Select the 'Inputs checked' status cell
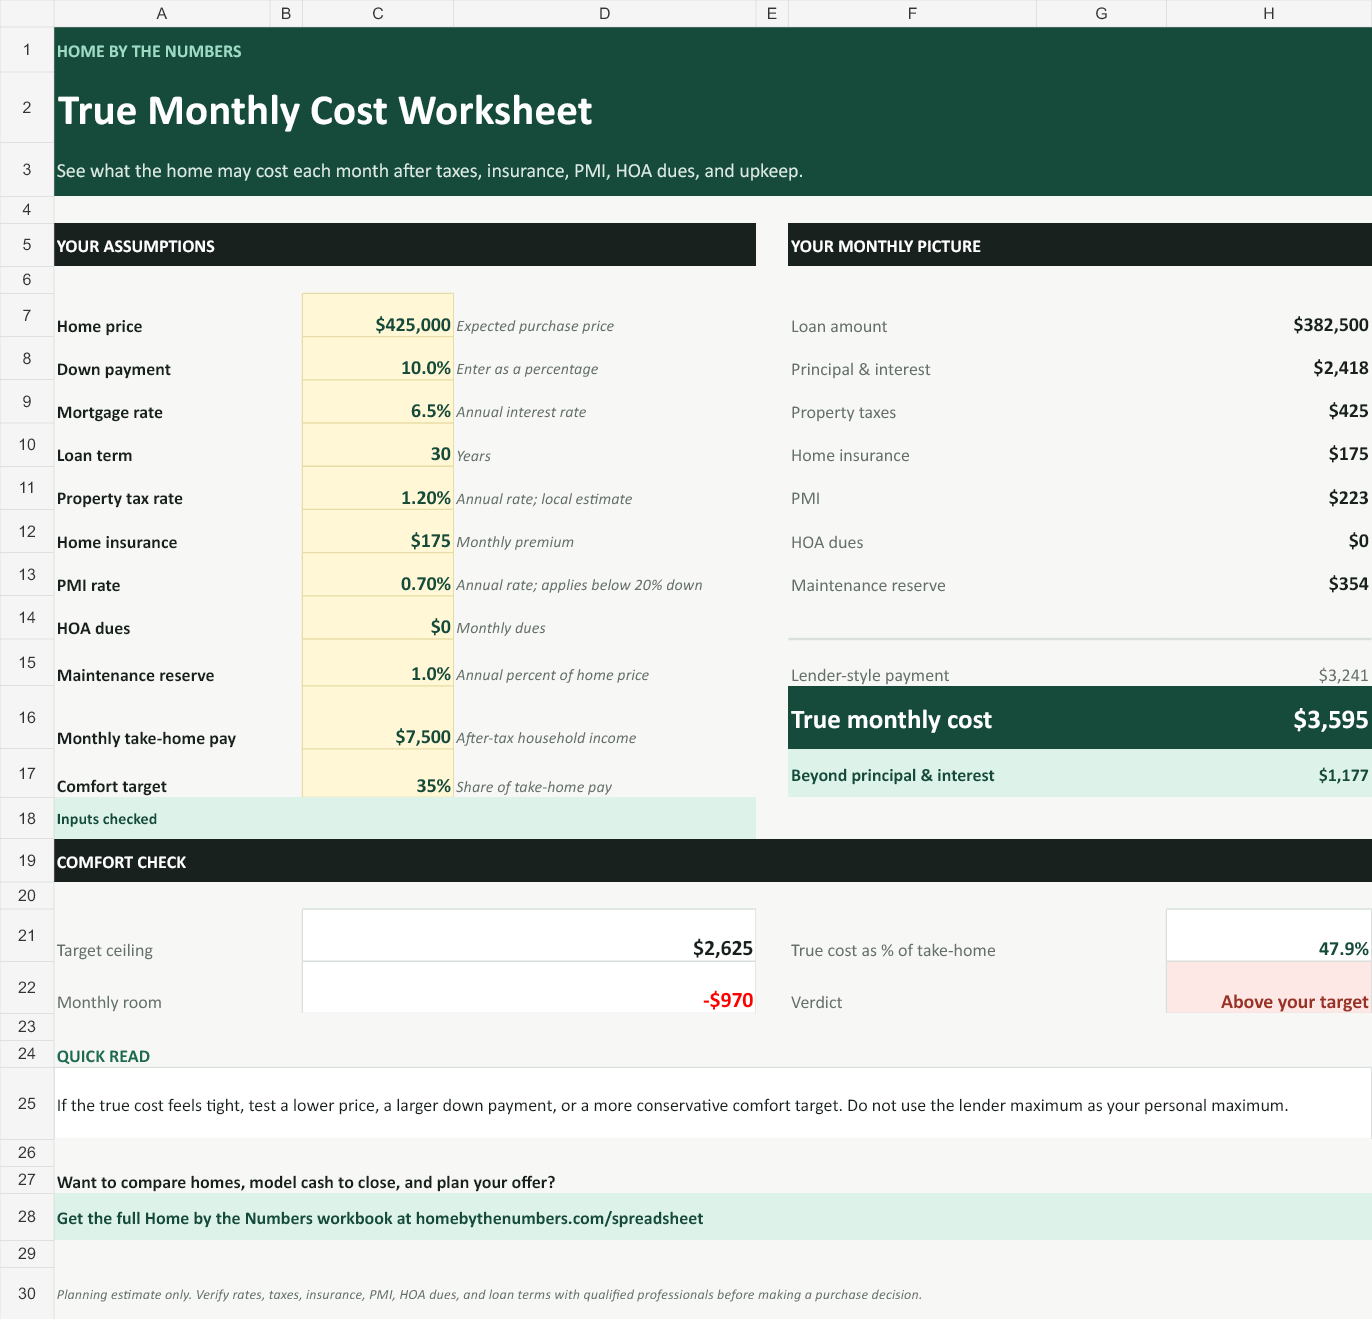The image size is (1372, 1319). [405, 818]
